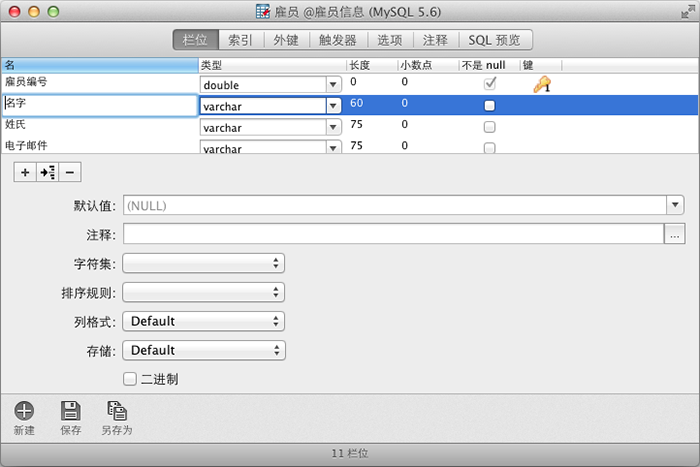Click the primary key icon for 雇员编号

(x=542, y=84)
